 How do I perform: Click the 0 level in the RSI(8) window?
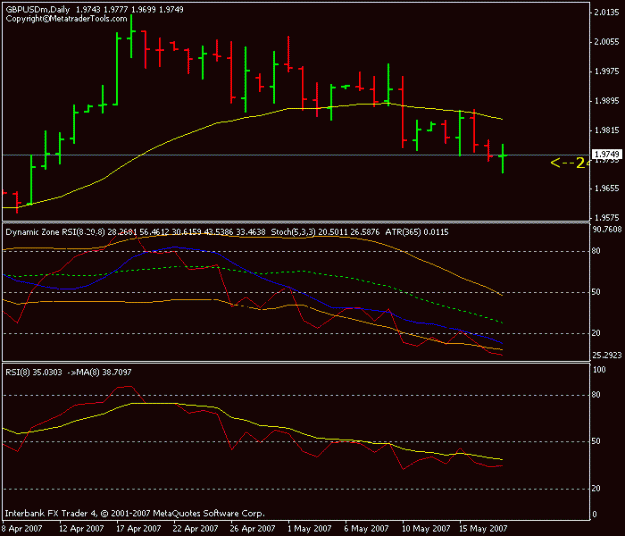click(594, 514)
